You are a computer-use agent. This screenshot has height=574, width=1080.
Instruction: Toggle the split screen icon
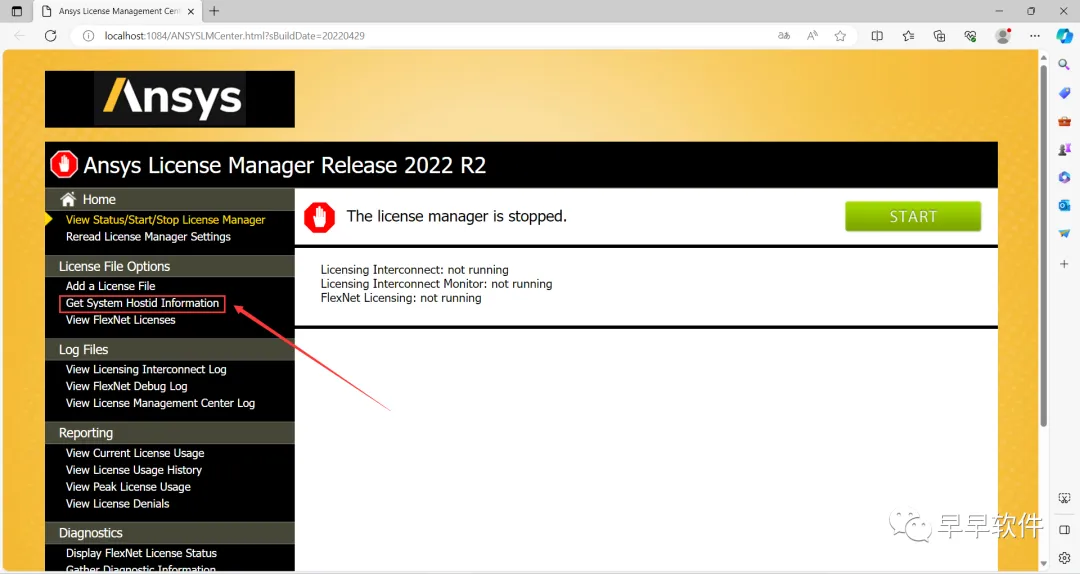click(x=877, y=36)
